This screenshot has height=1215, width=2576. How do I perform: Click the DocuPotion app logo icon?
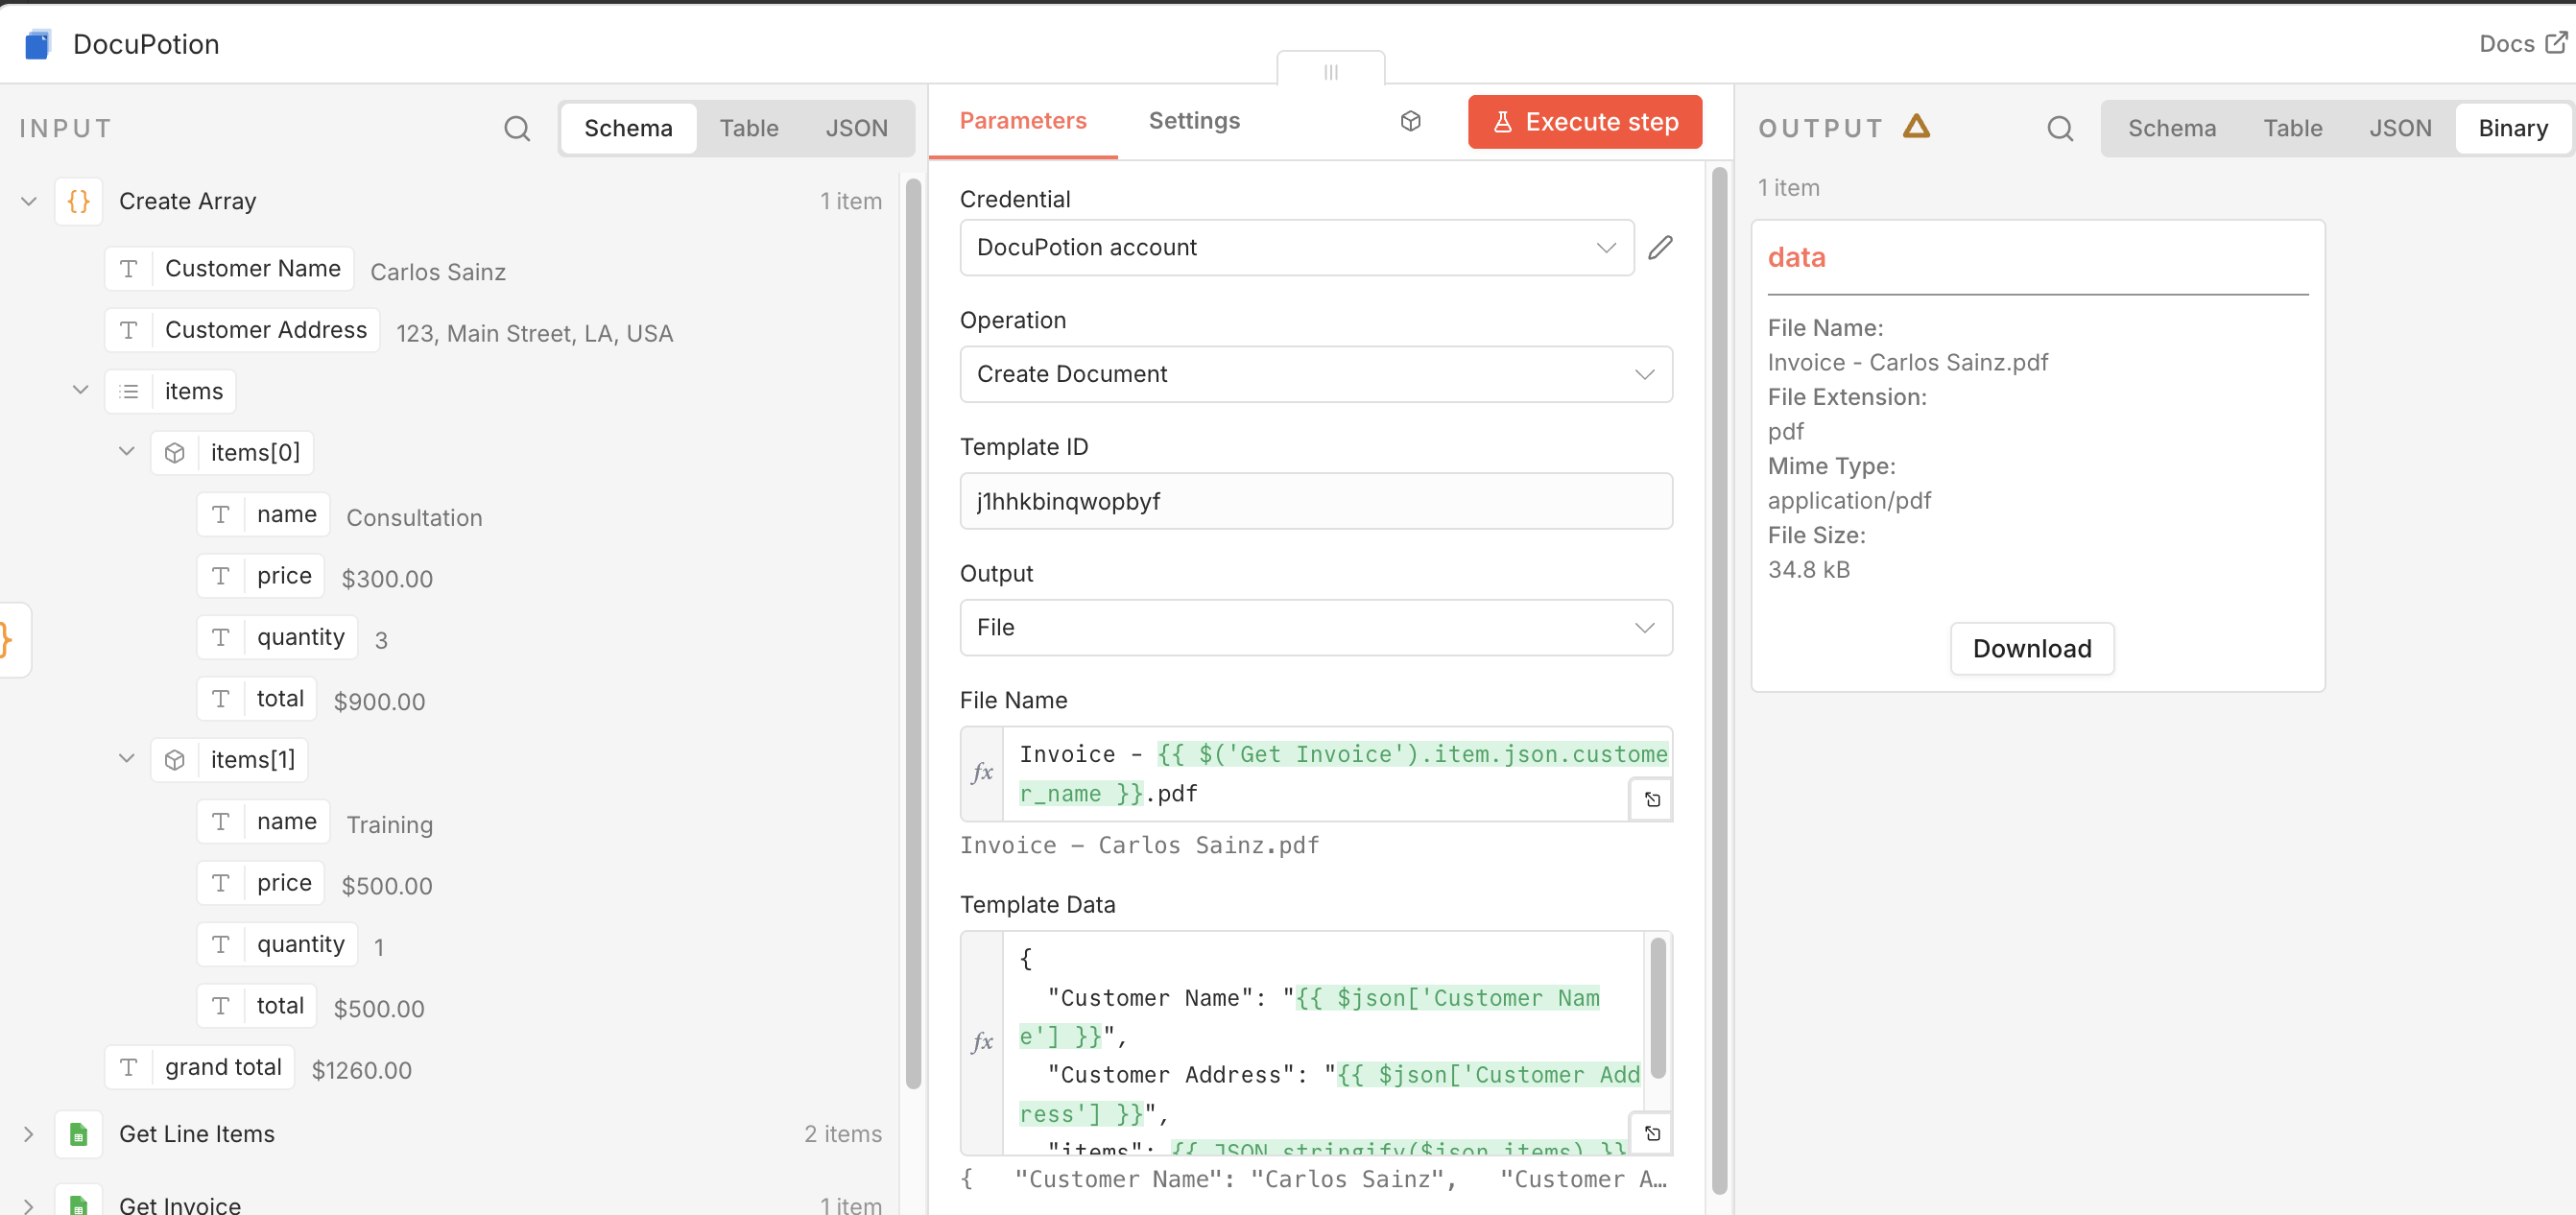(38, 44)
